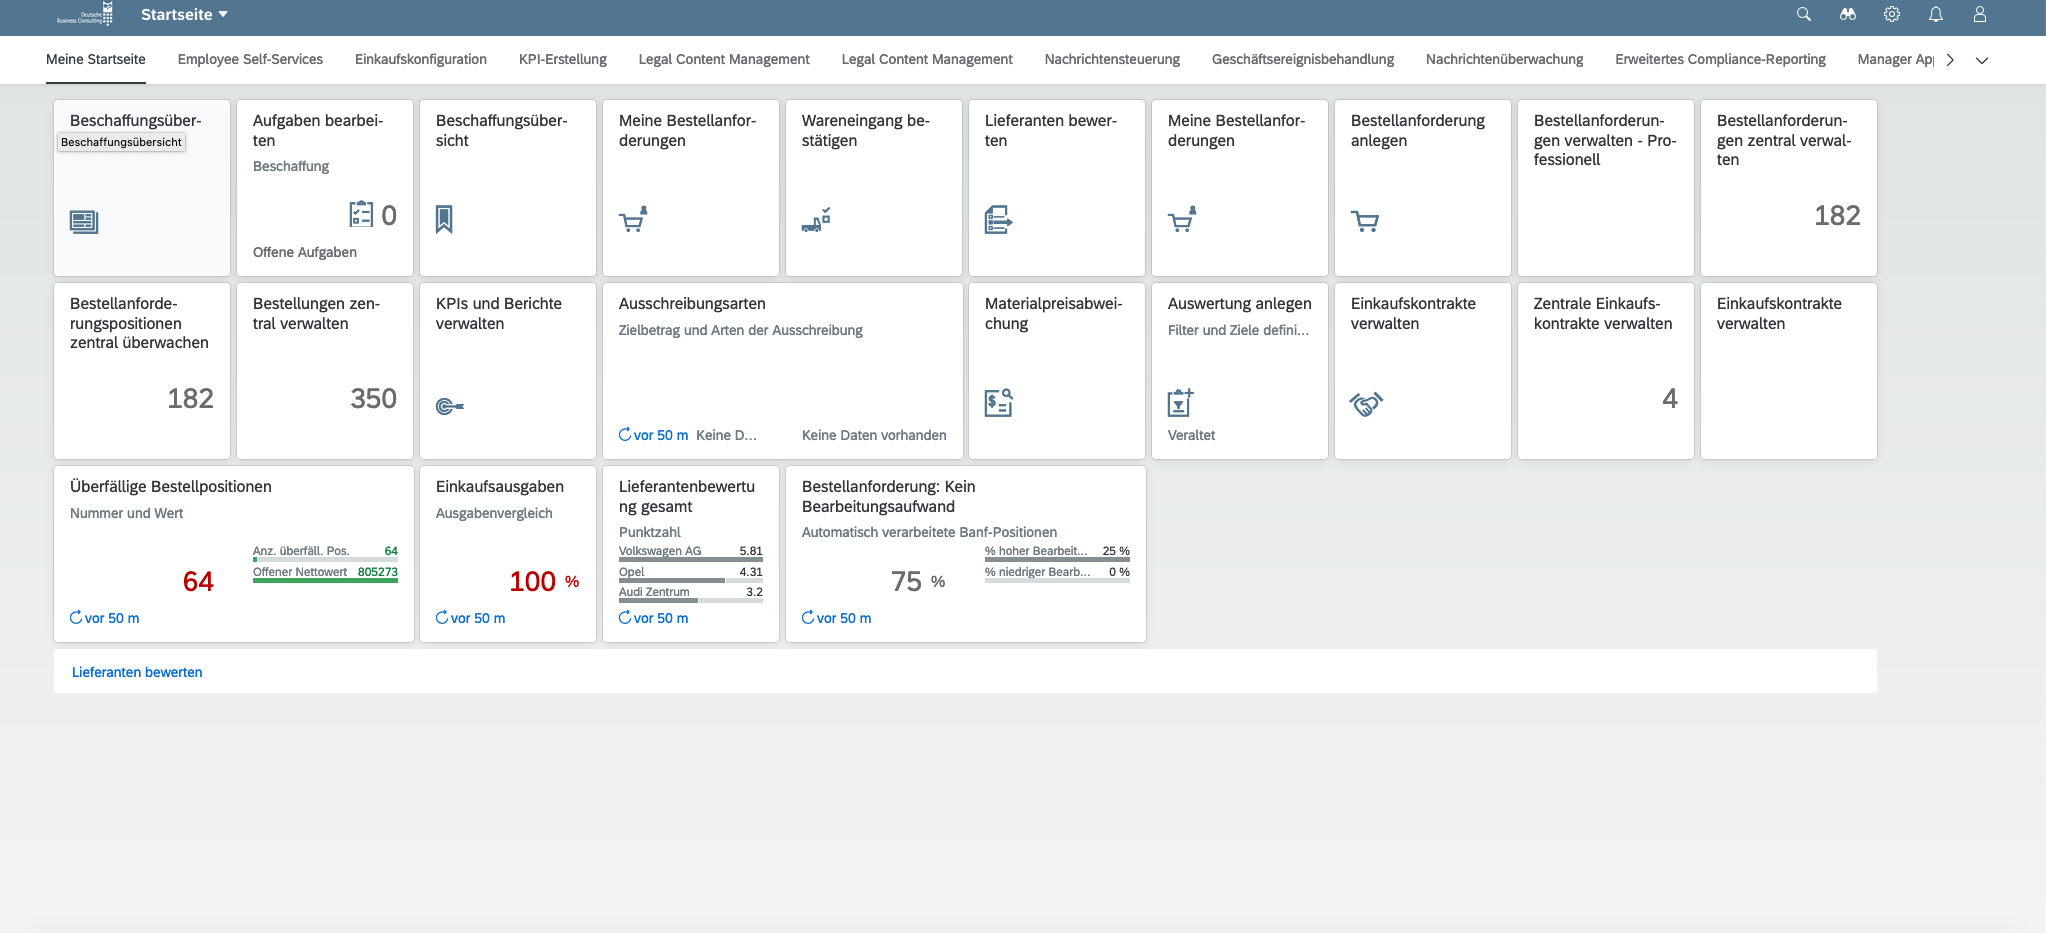Open the KPI-Erstellung tab

coord(563,60)
